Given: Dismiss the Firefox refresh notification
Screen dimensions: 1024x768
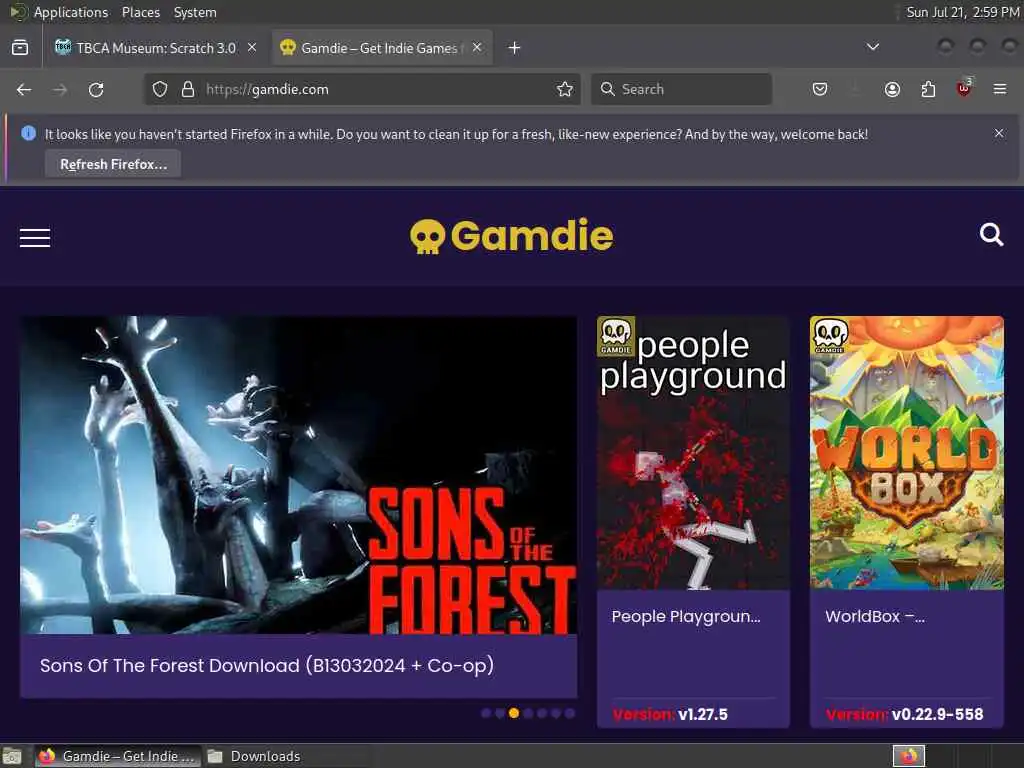Looking at the screenshot, I should [999, 133].
